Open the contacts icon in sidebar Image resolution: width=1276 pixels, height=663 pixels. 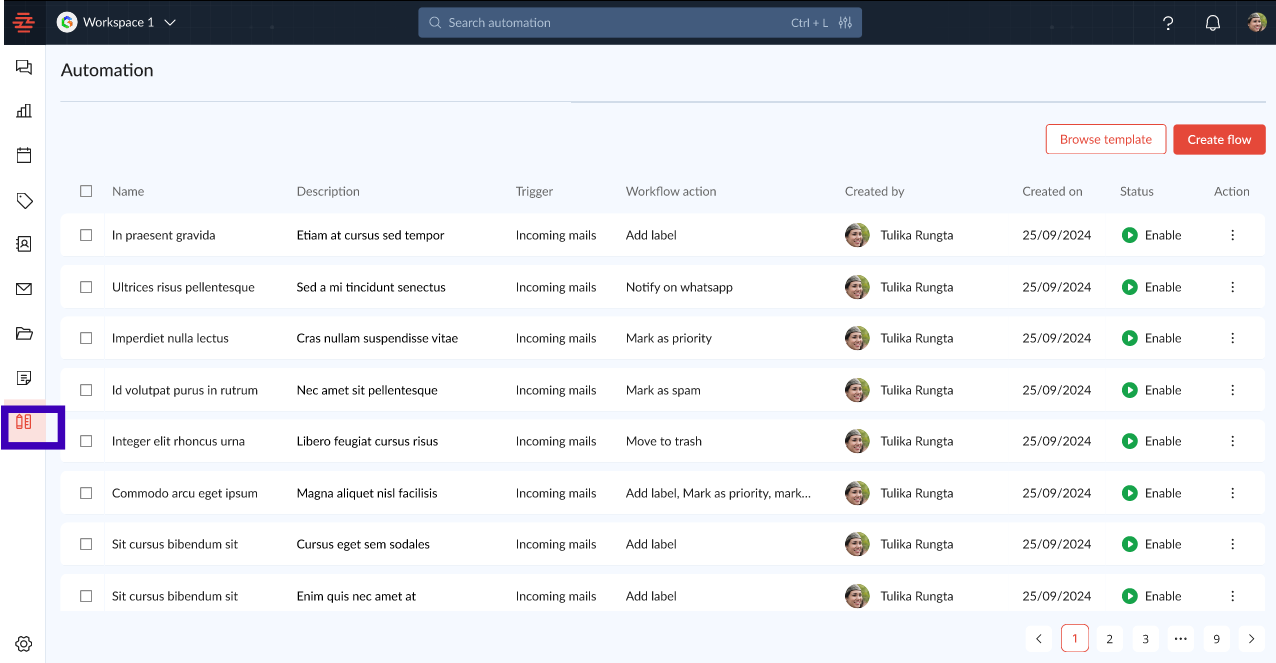(x=24, y=244)
